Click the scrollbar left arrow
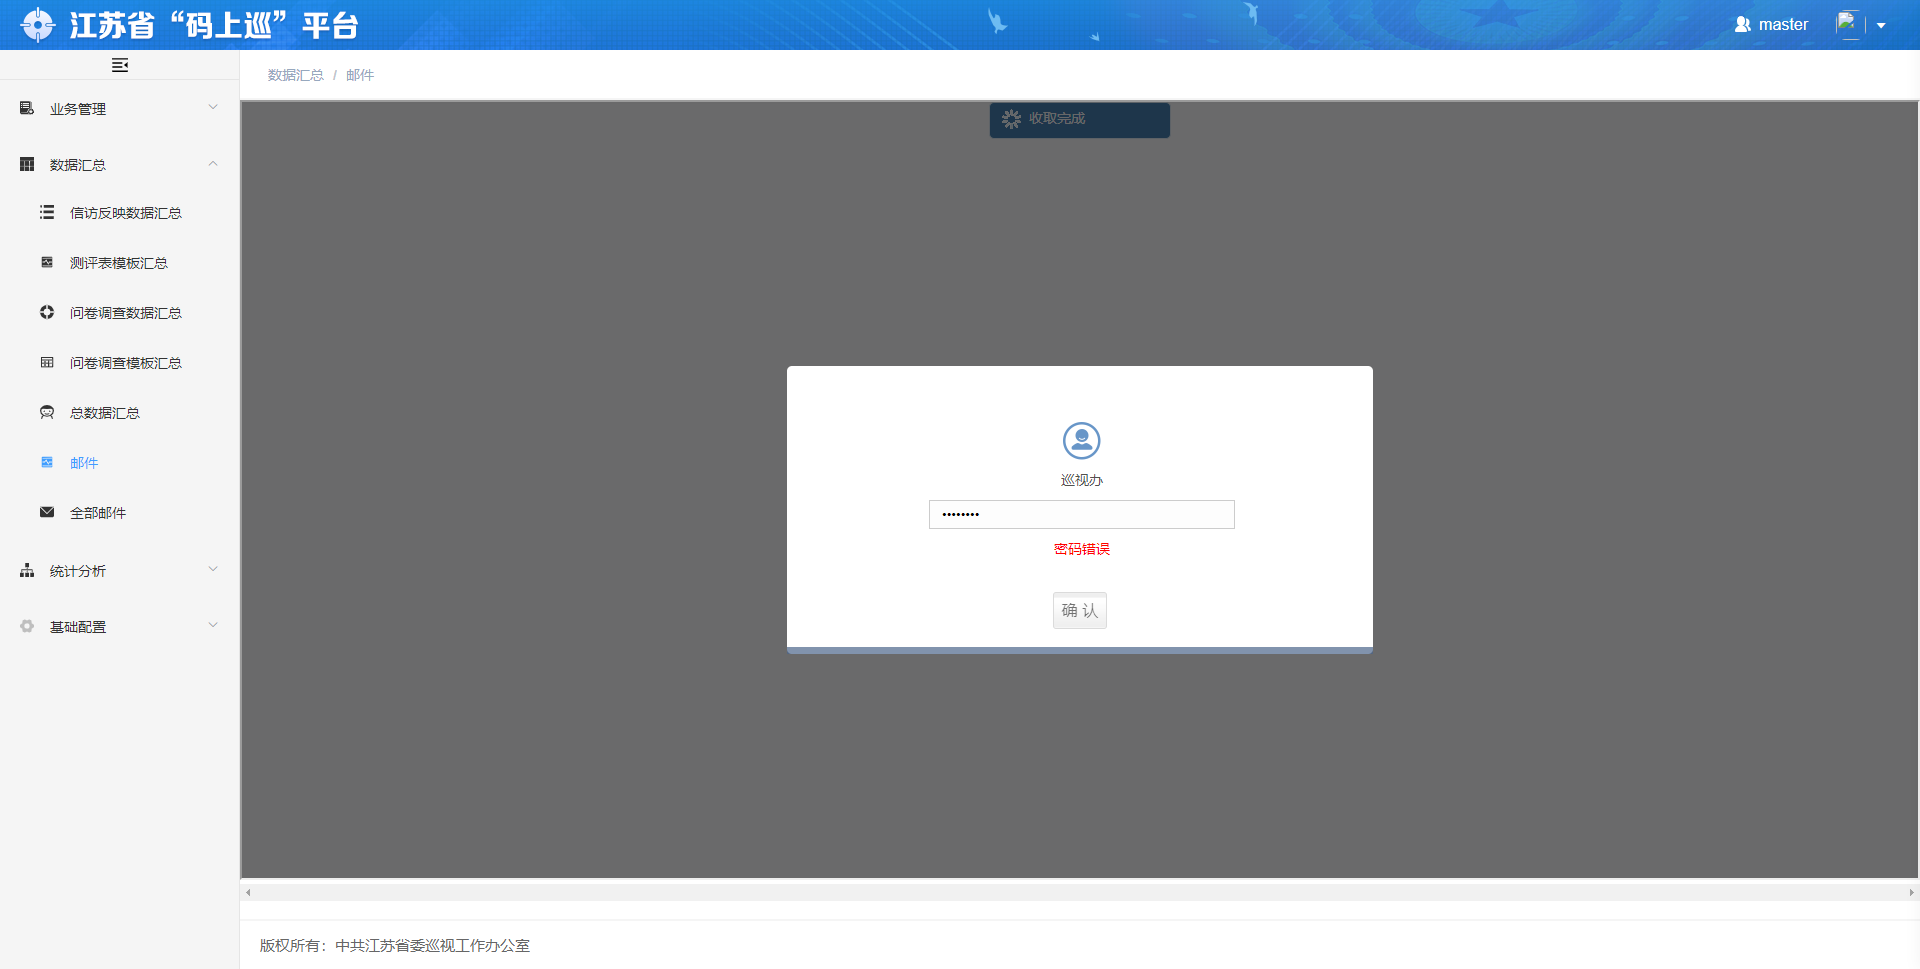This screenshot has height=969, width=1920. tap(248, 892)
